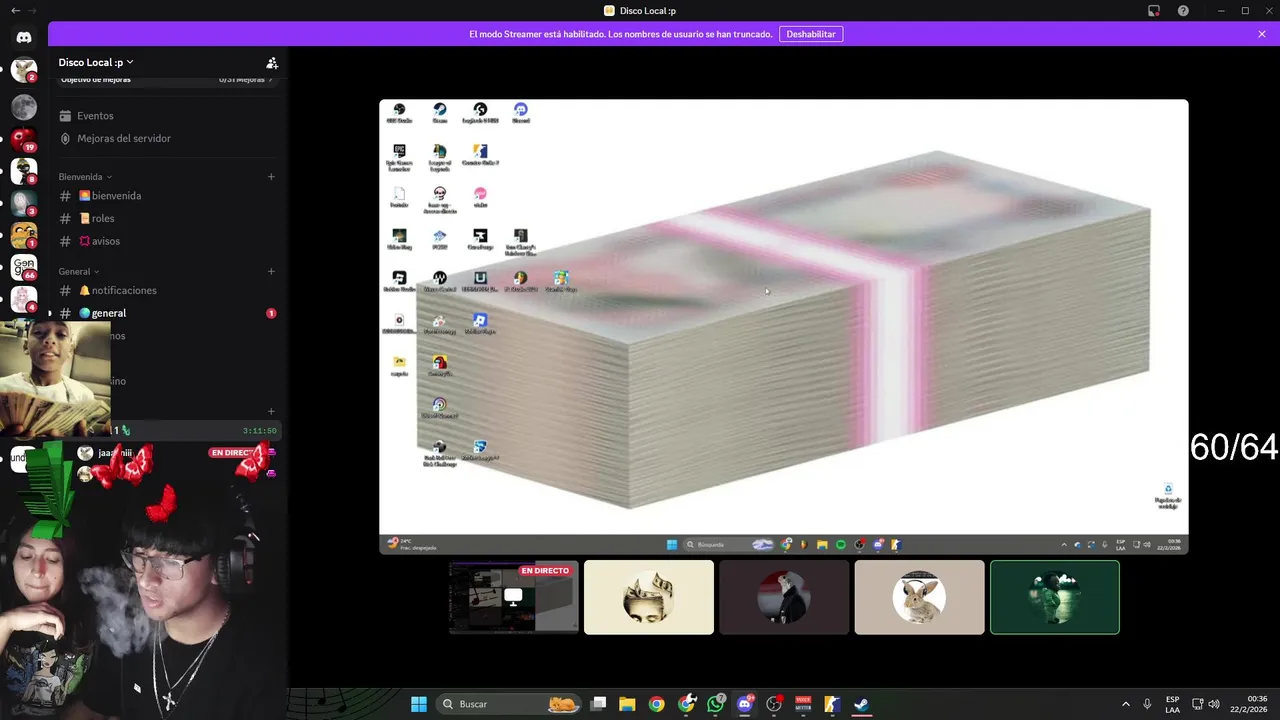Click the Recycle Bin in shared screen
The height and width of the screenshot is (720, 1280).
tap(1168, 496)
